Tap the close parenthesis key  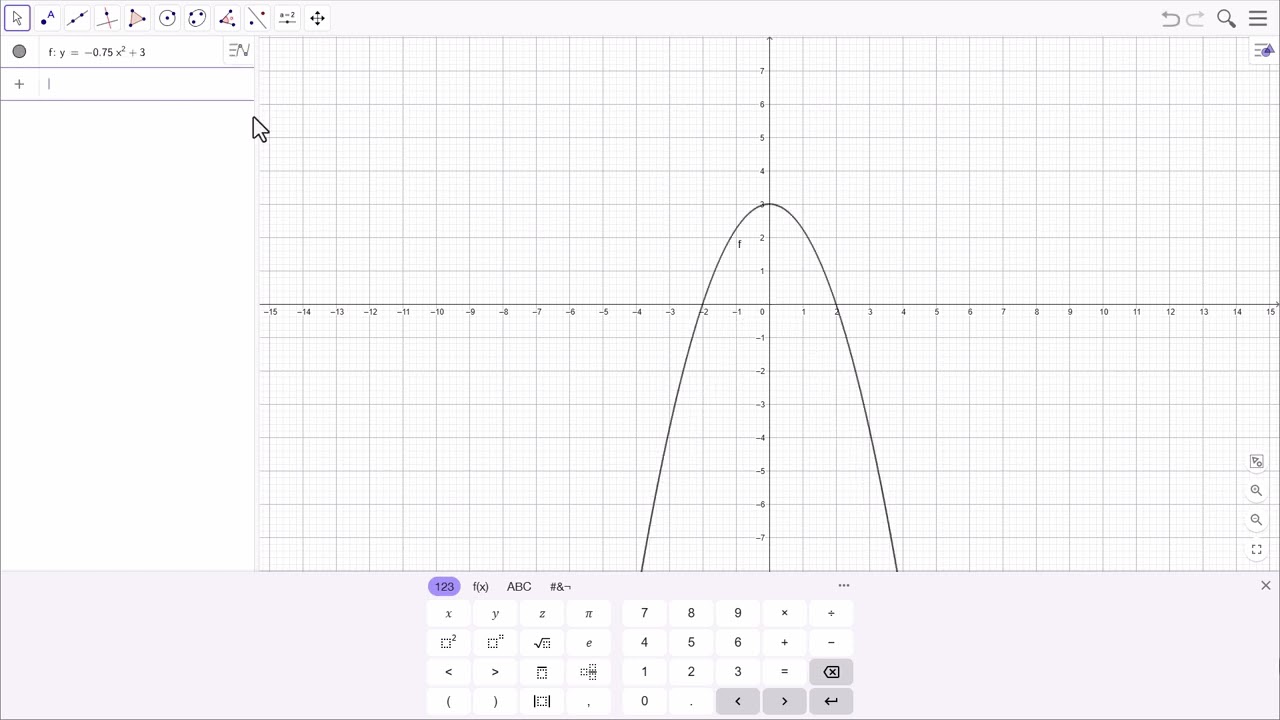(x=495, y=701)
